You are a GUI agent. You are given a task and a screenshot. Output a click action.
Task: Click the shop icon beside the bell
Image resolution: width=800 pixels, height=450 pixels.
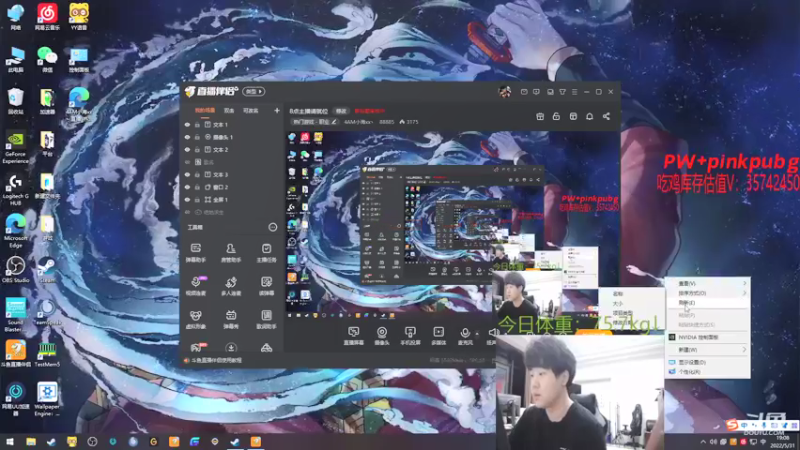coord(573,116)
